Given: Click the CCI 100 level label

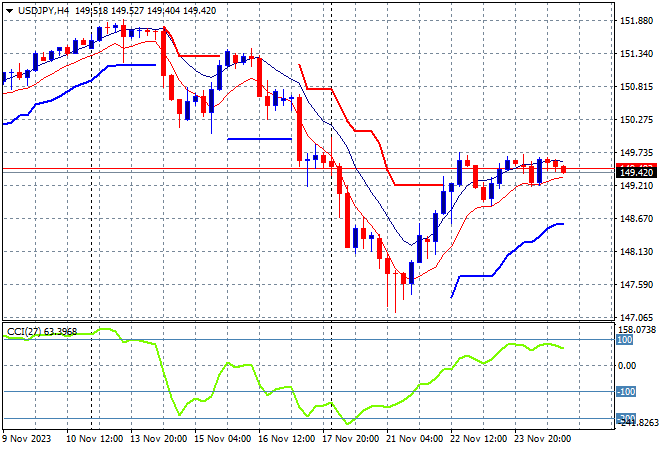Looking at the screenshot, I should (625, 340).
